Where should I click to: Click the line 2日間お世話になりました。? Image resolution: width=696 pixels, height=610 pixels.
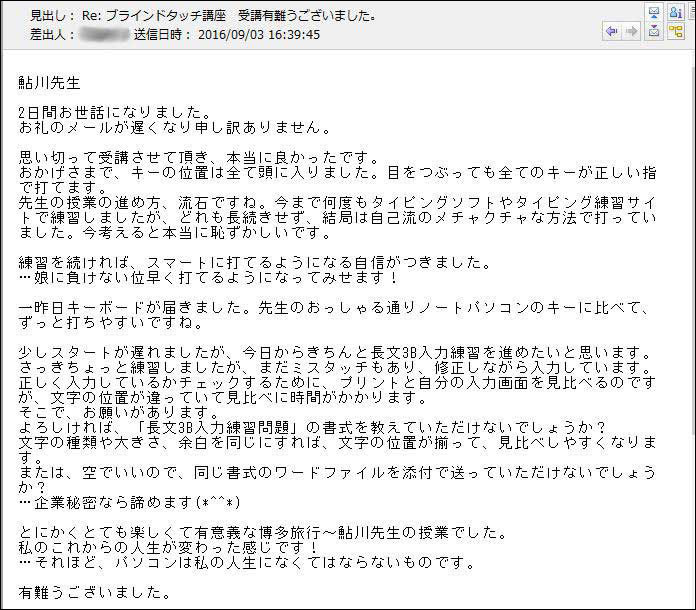(115, 113)
